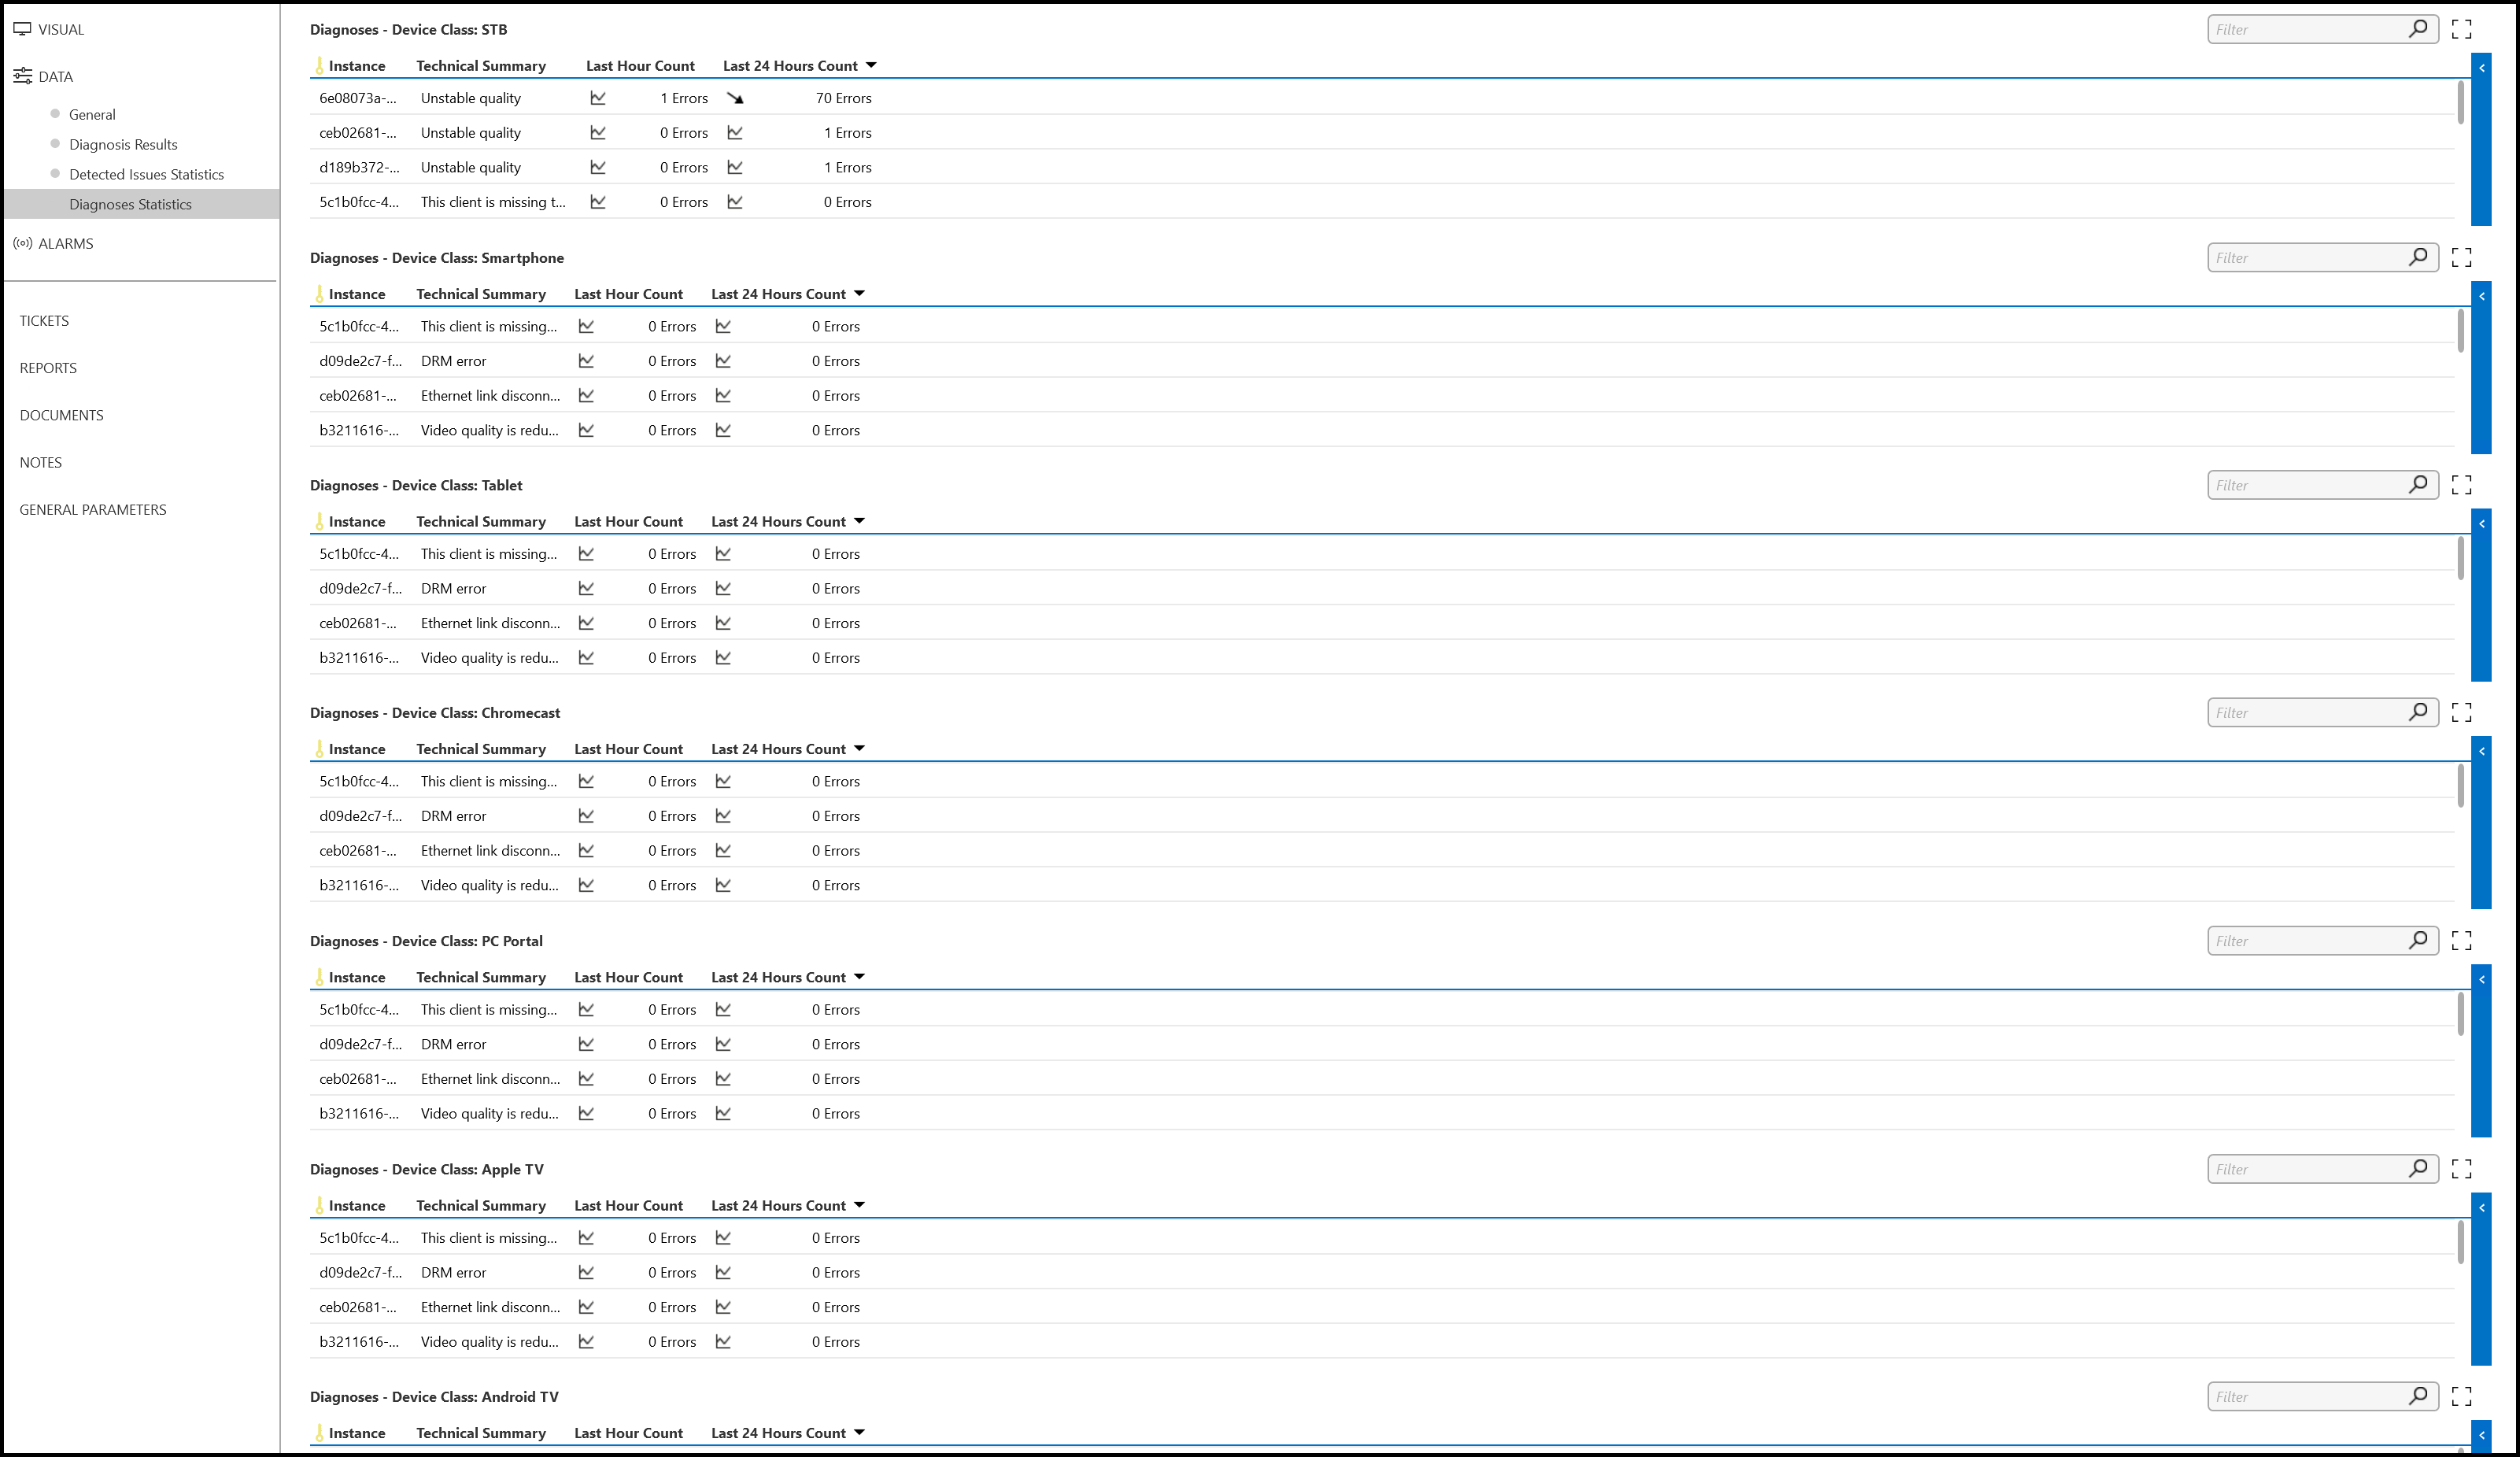Sort Smartphone table by Last Hour Count header
This screenshot has height=1457, width=2520.
(x=628, y=294)
